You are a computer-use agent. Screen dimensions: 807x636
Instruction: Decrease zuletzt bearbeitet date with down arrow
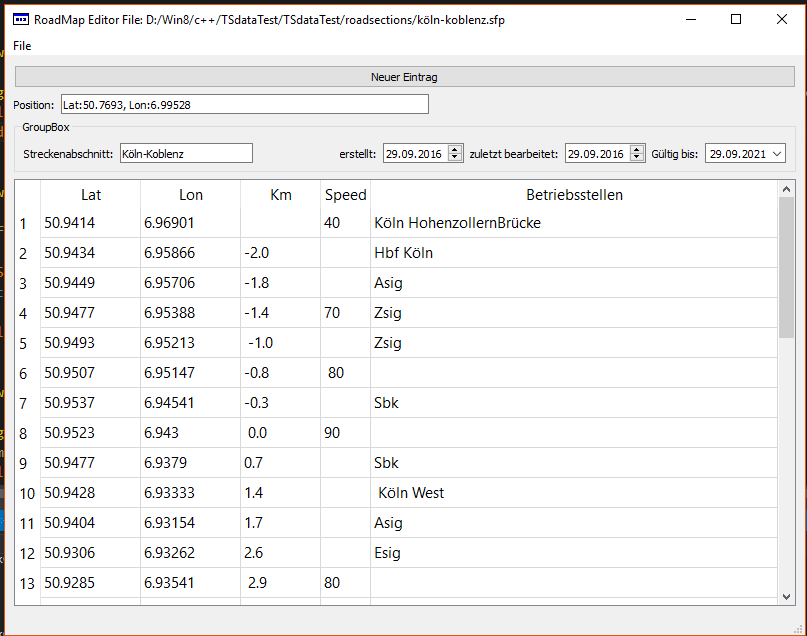point(636,158)
